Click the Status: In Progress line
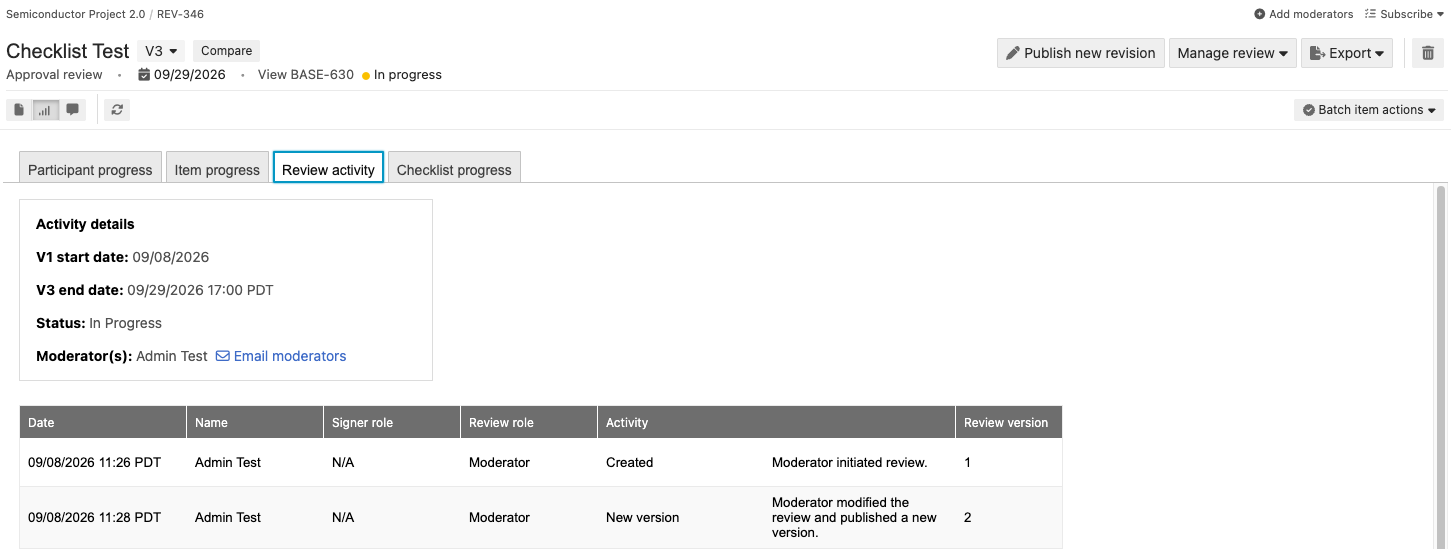The width and height of the screenshot is (1451, 549). [x=99, y=323]
